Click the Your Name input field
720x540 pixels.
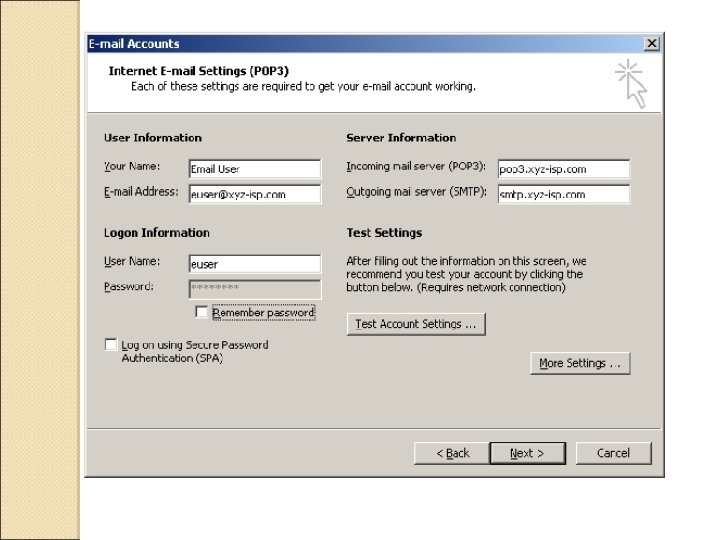pos(255,169)
